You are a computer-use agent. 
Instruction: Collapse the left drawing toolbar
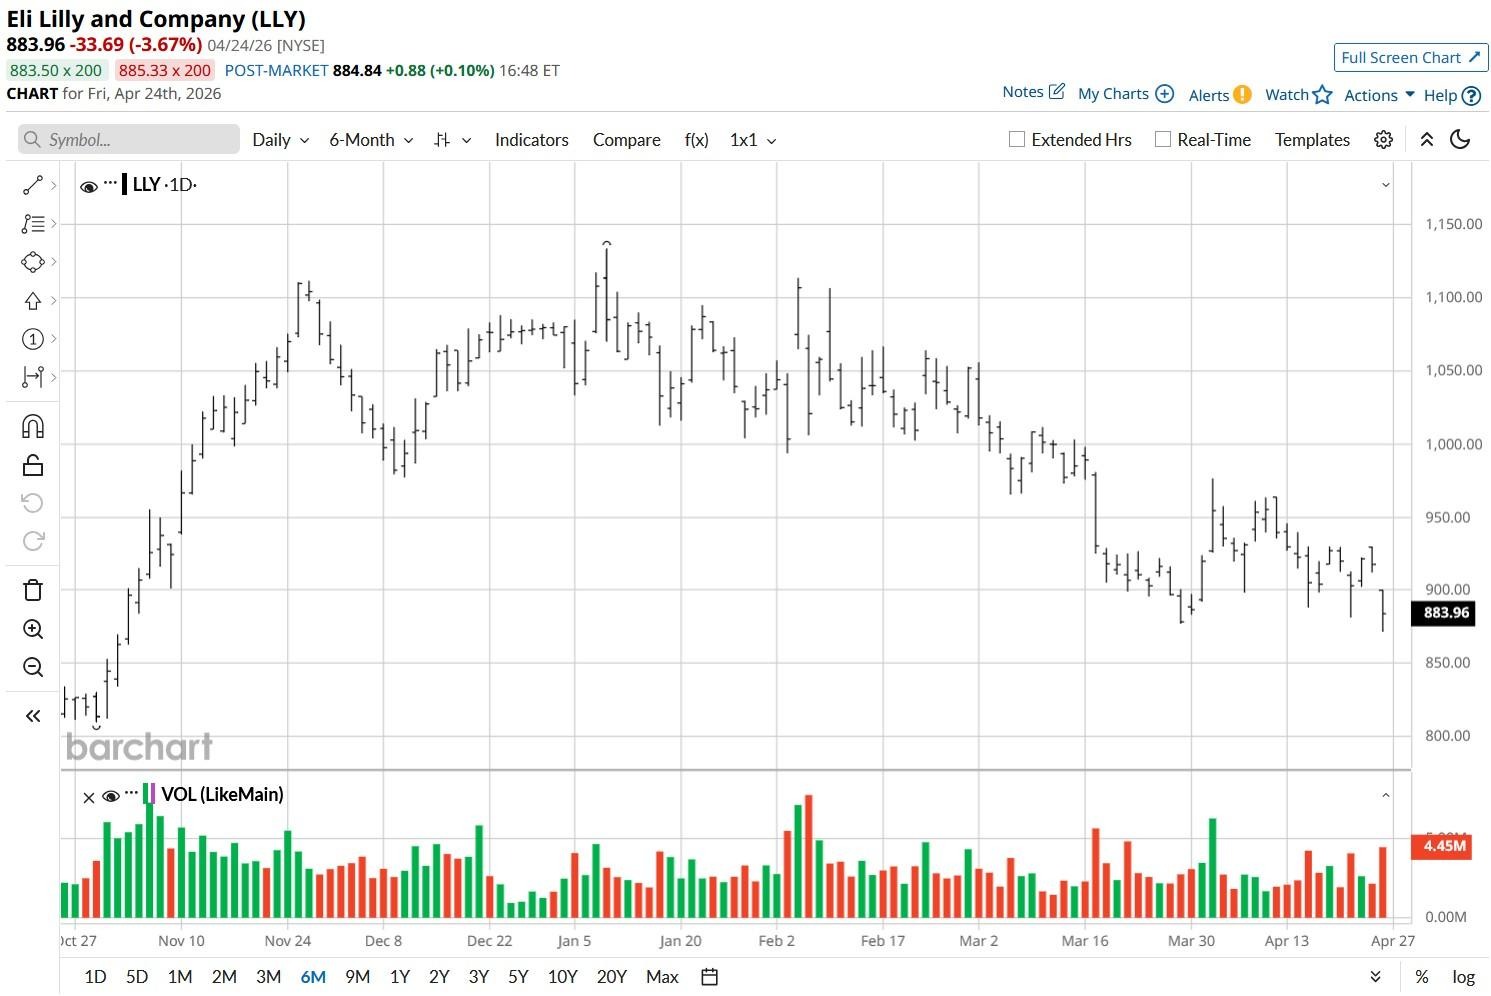tap(33, 716)
